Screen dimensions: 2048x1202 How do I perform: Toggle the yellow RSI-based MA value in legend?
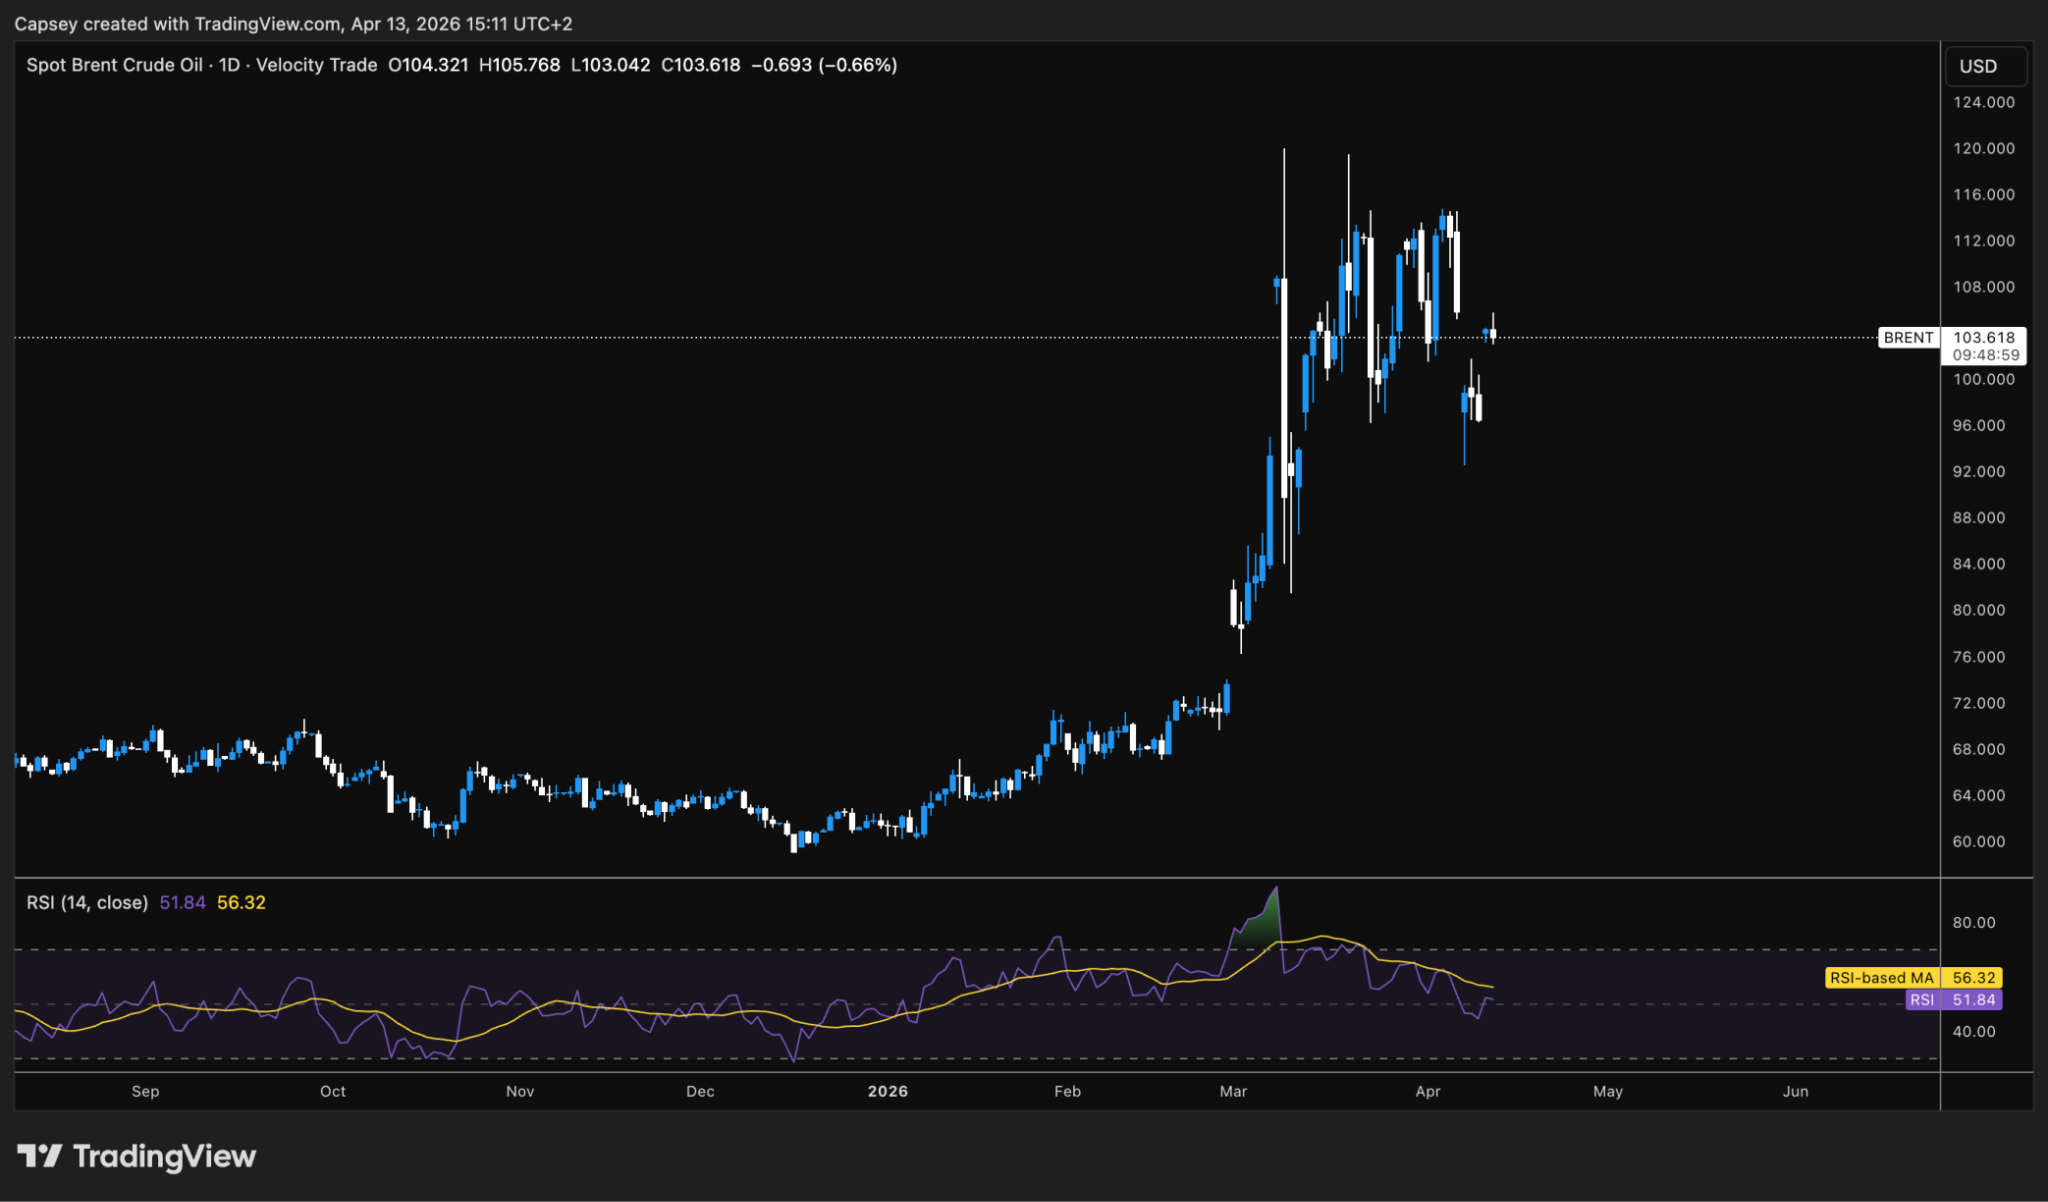[243, 901]
